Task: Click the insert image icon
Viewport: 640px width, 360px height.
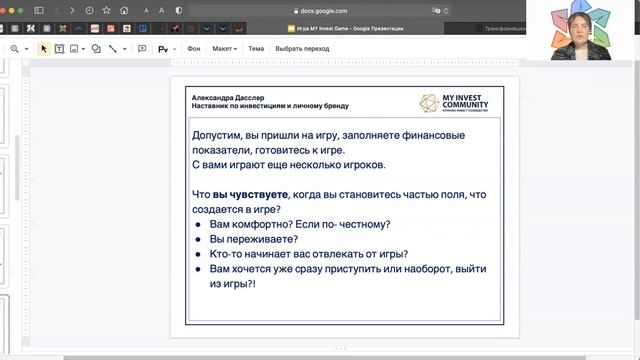Action: pos(74,49)
